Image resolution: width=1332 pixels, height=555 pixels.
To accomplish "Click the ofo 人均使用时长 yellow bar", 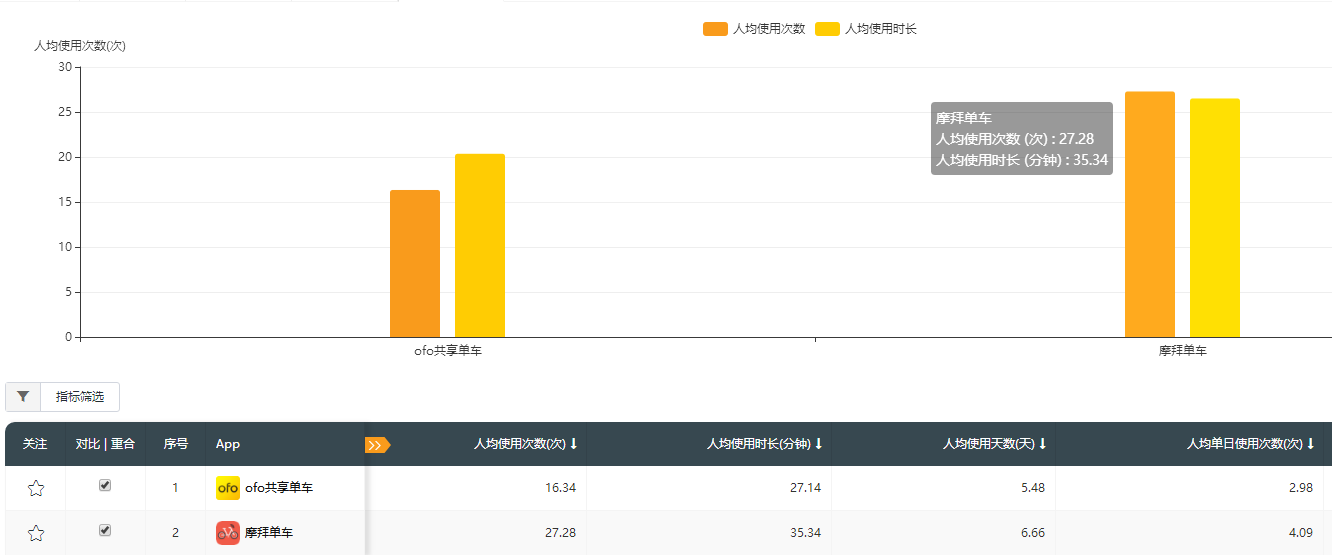I will coord(480,246).
